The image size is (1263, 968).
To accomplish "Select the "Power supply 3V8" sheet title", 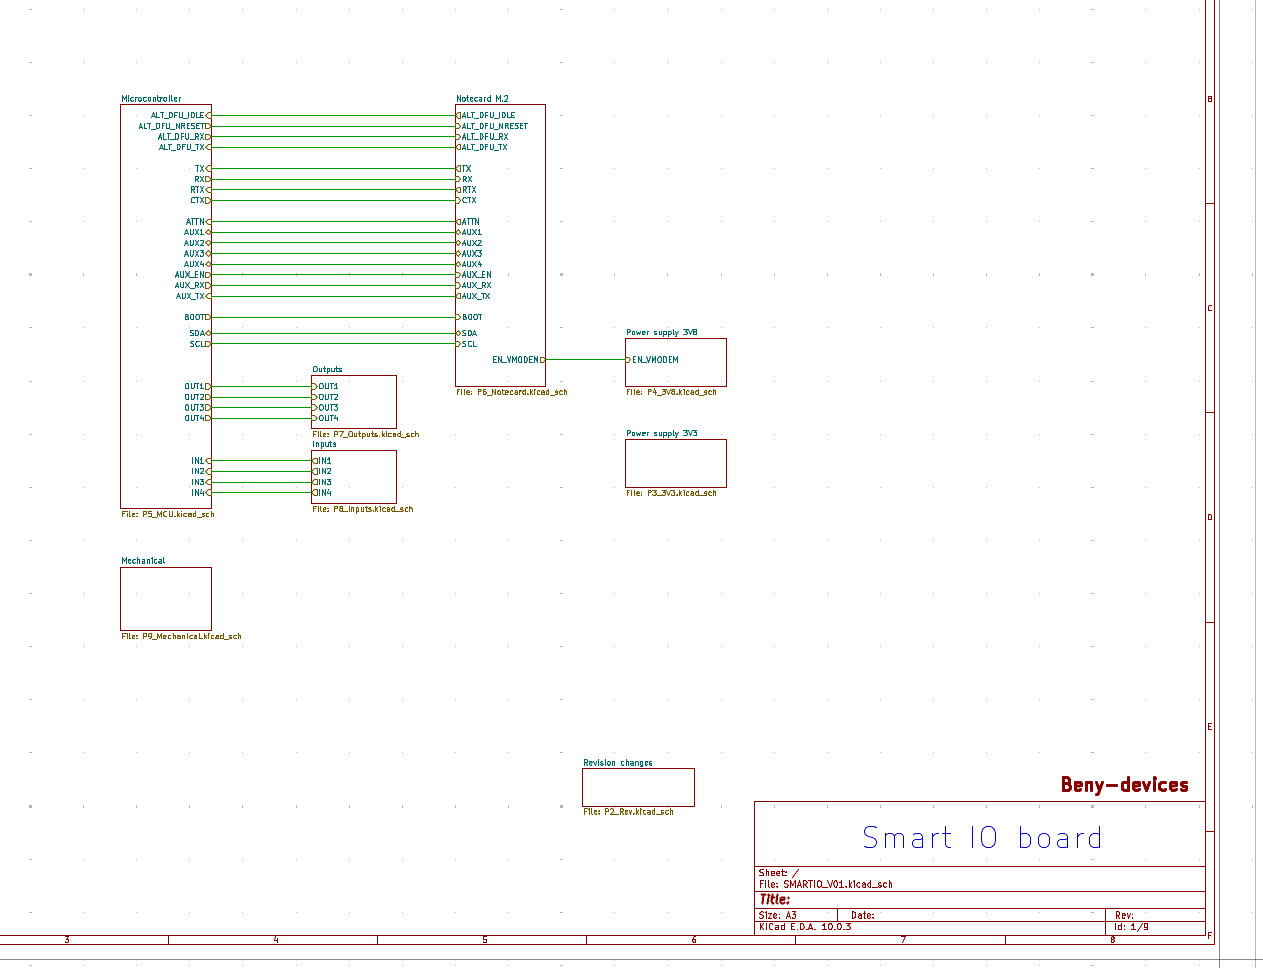I will [662, 333].
